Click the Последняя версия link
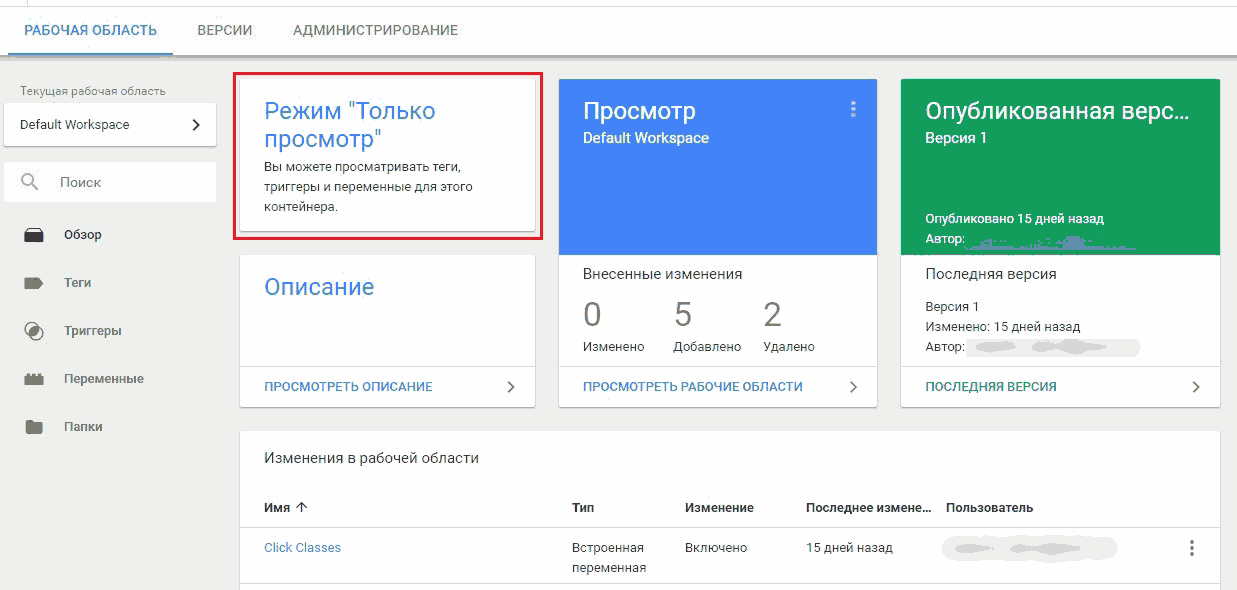 pos(991,387)
